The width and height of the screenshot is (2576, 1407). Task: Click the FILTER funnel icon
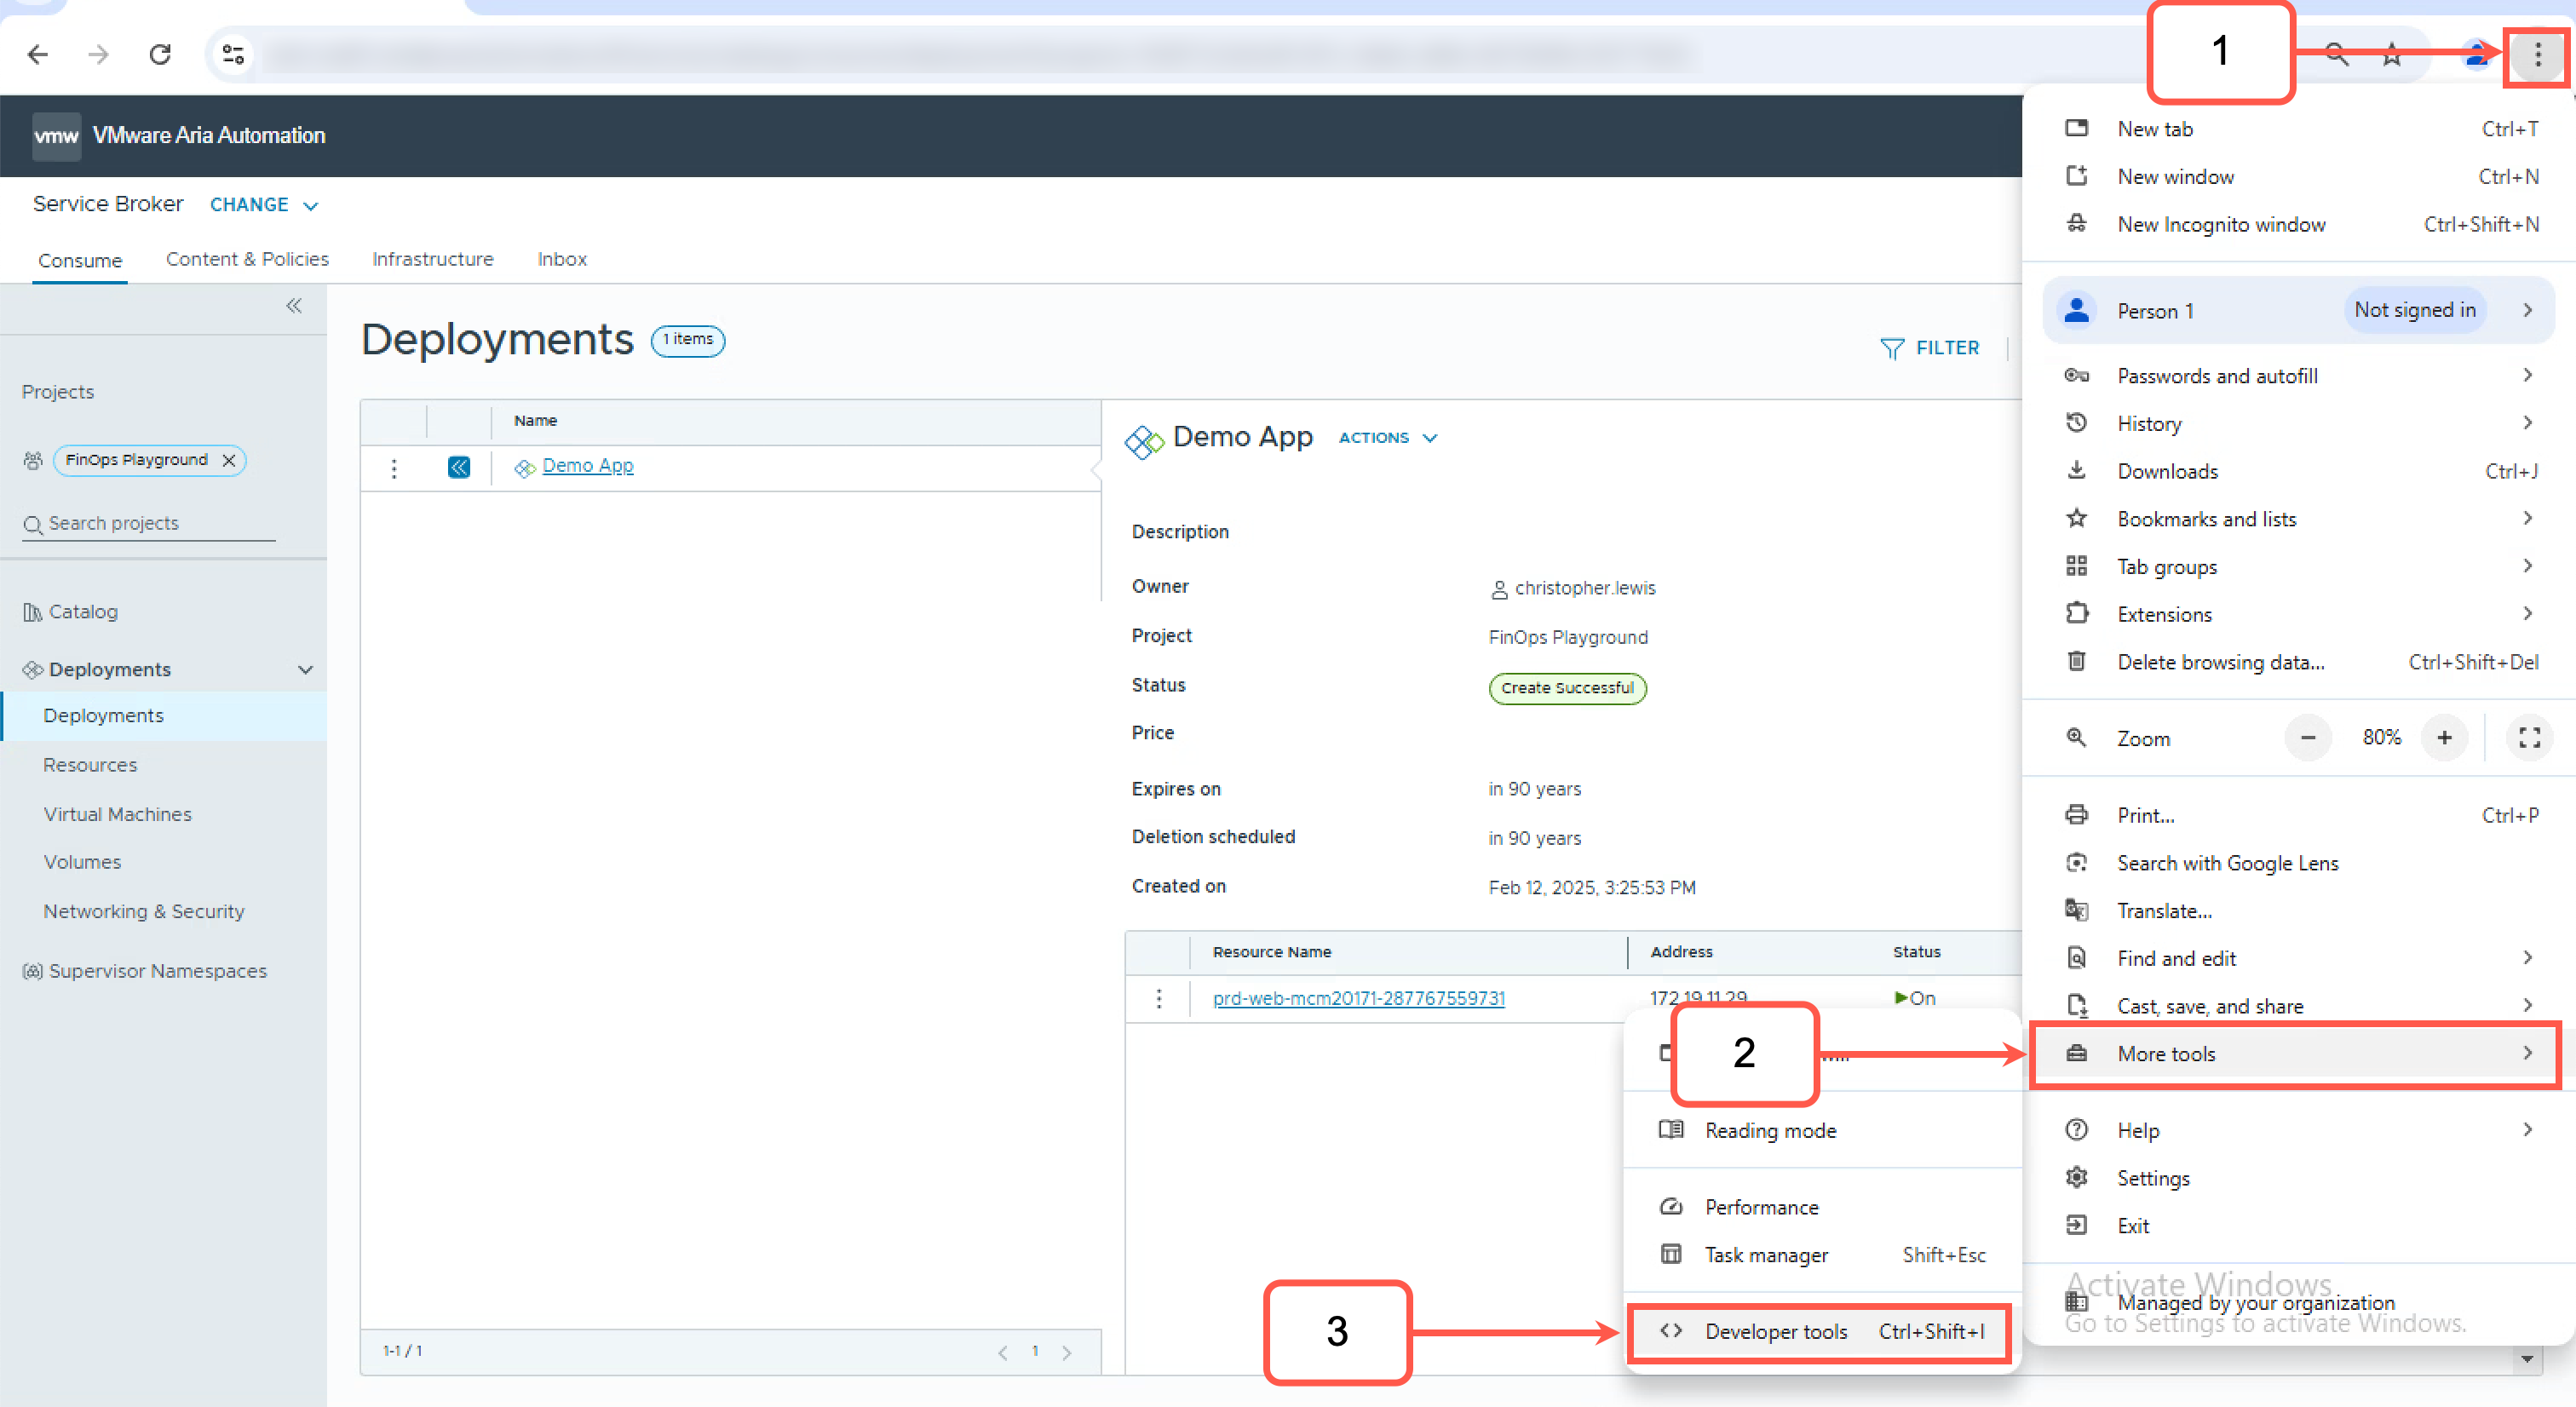click(x=1891, y=348)
